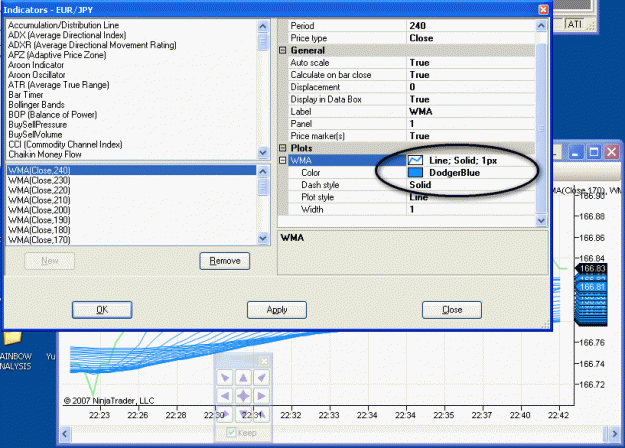Image resolution: width=625 pixels, height=448 pixels.
Task: Click pan left arrow on chart control
Action: [225, 396]
